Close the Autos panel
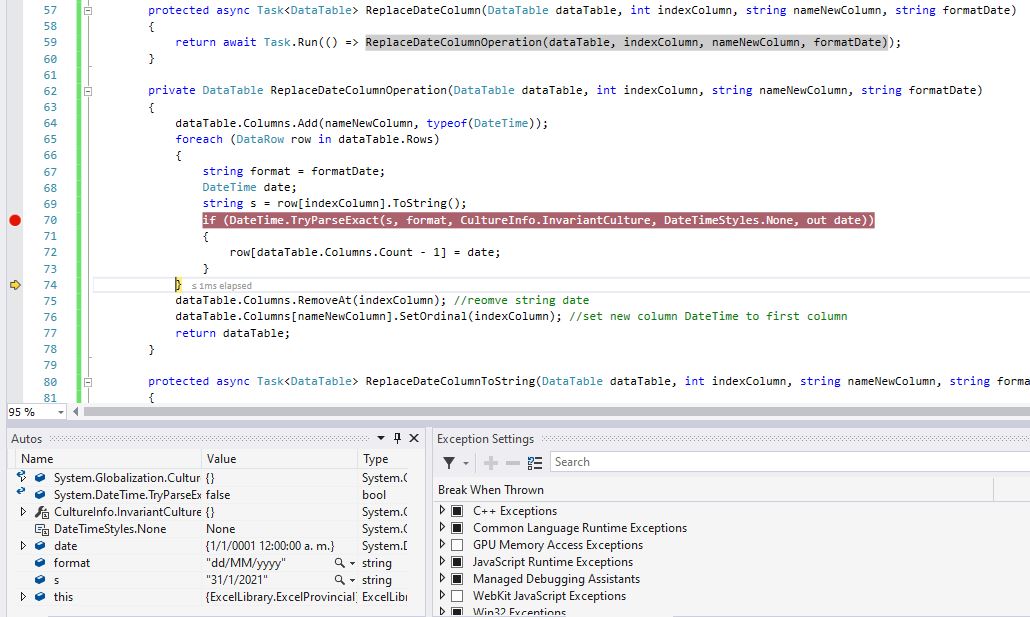The height and width of the screenshot is (617, 1030). (414, 438)
